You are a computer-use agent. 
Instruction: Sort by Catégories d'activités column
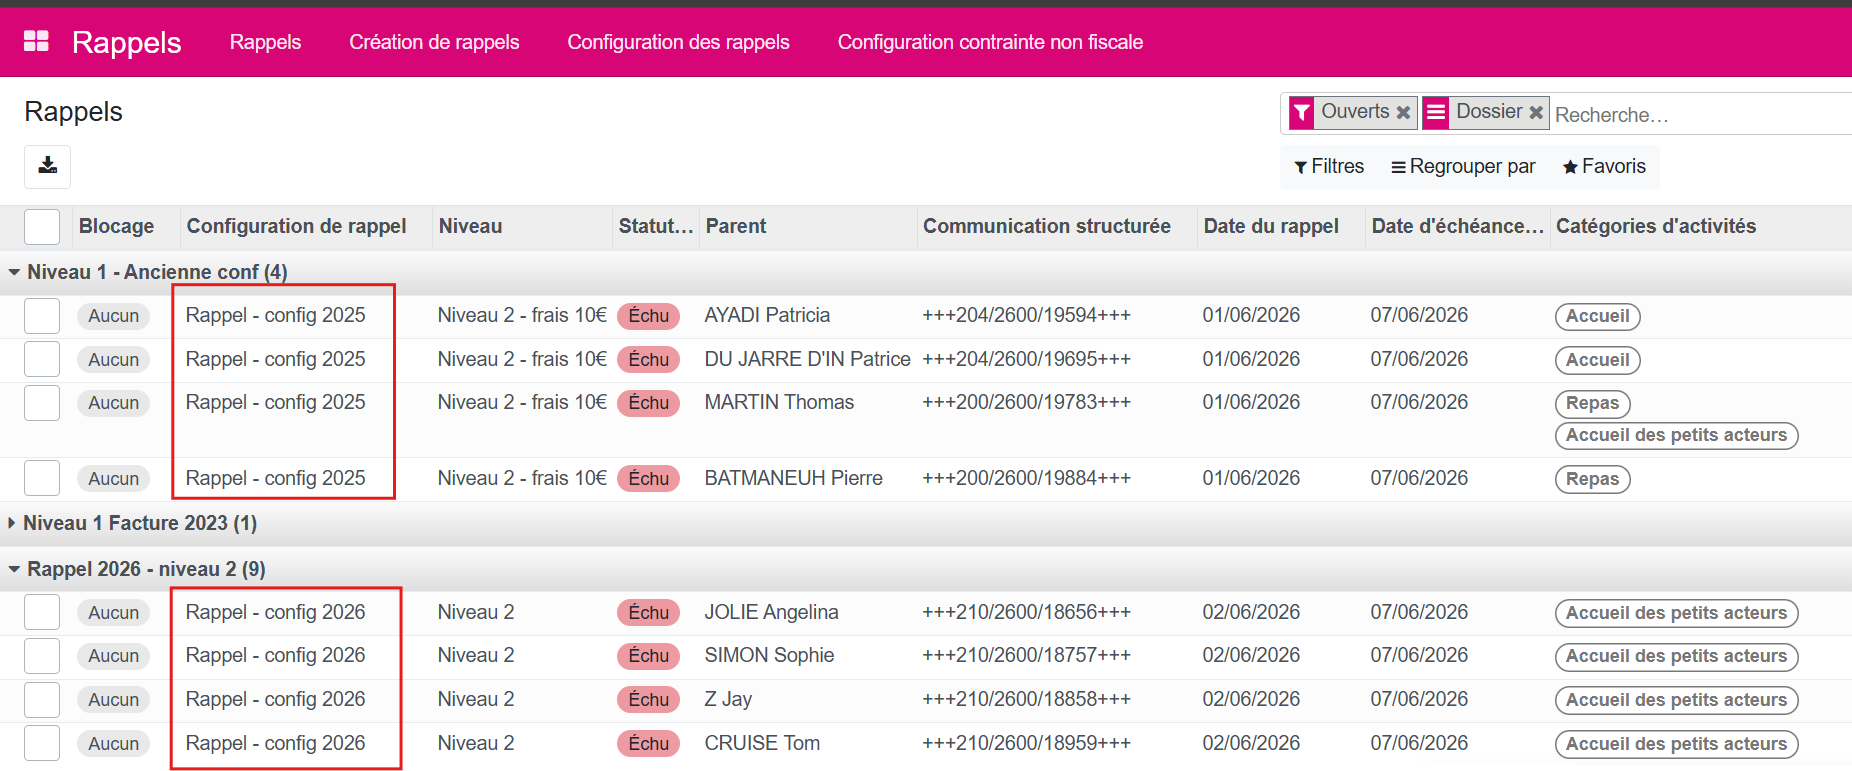click(1656, 226)
